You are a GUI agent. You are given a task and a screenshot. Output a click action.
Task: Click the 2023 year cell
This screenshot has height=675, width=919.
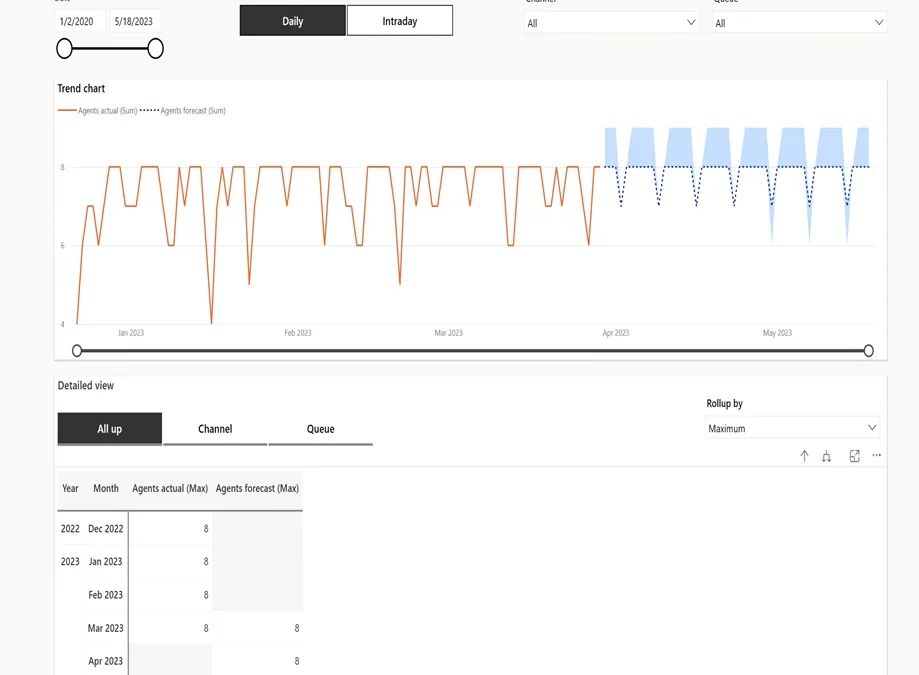point(70,561)
